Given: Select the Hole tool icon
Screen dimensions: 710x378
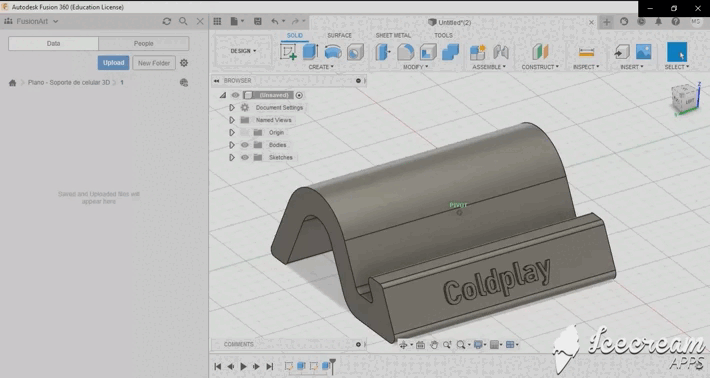Looking at the screenshot, I should point(355,52).
